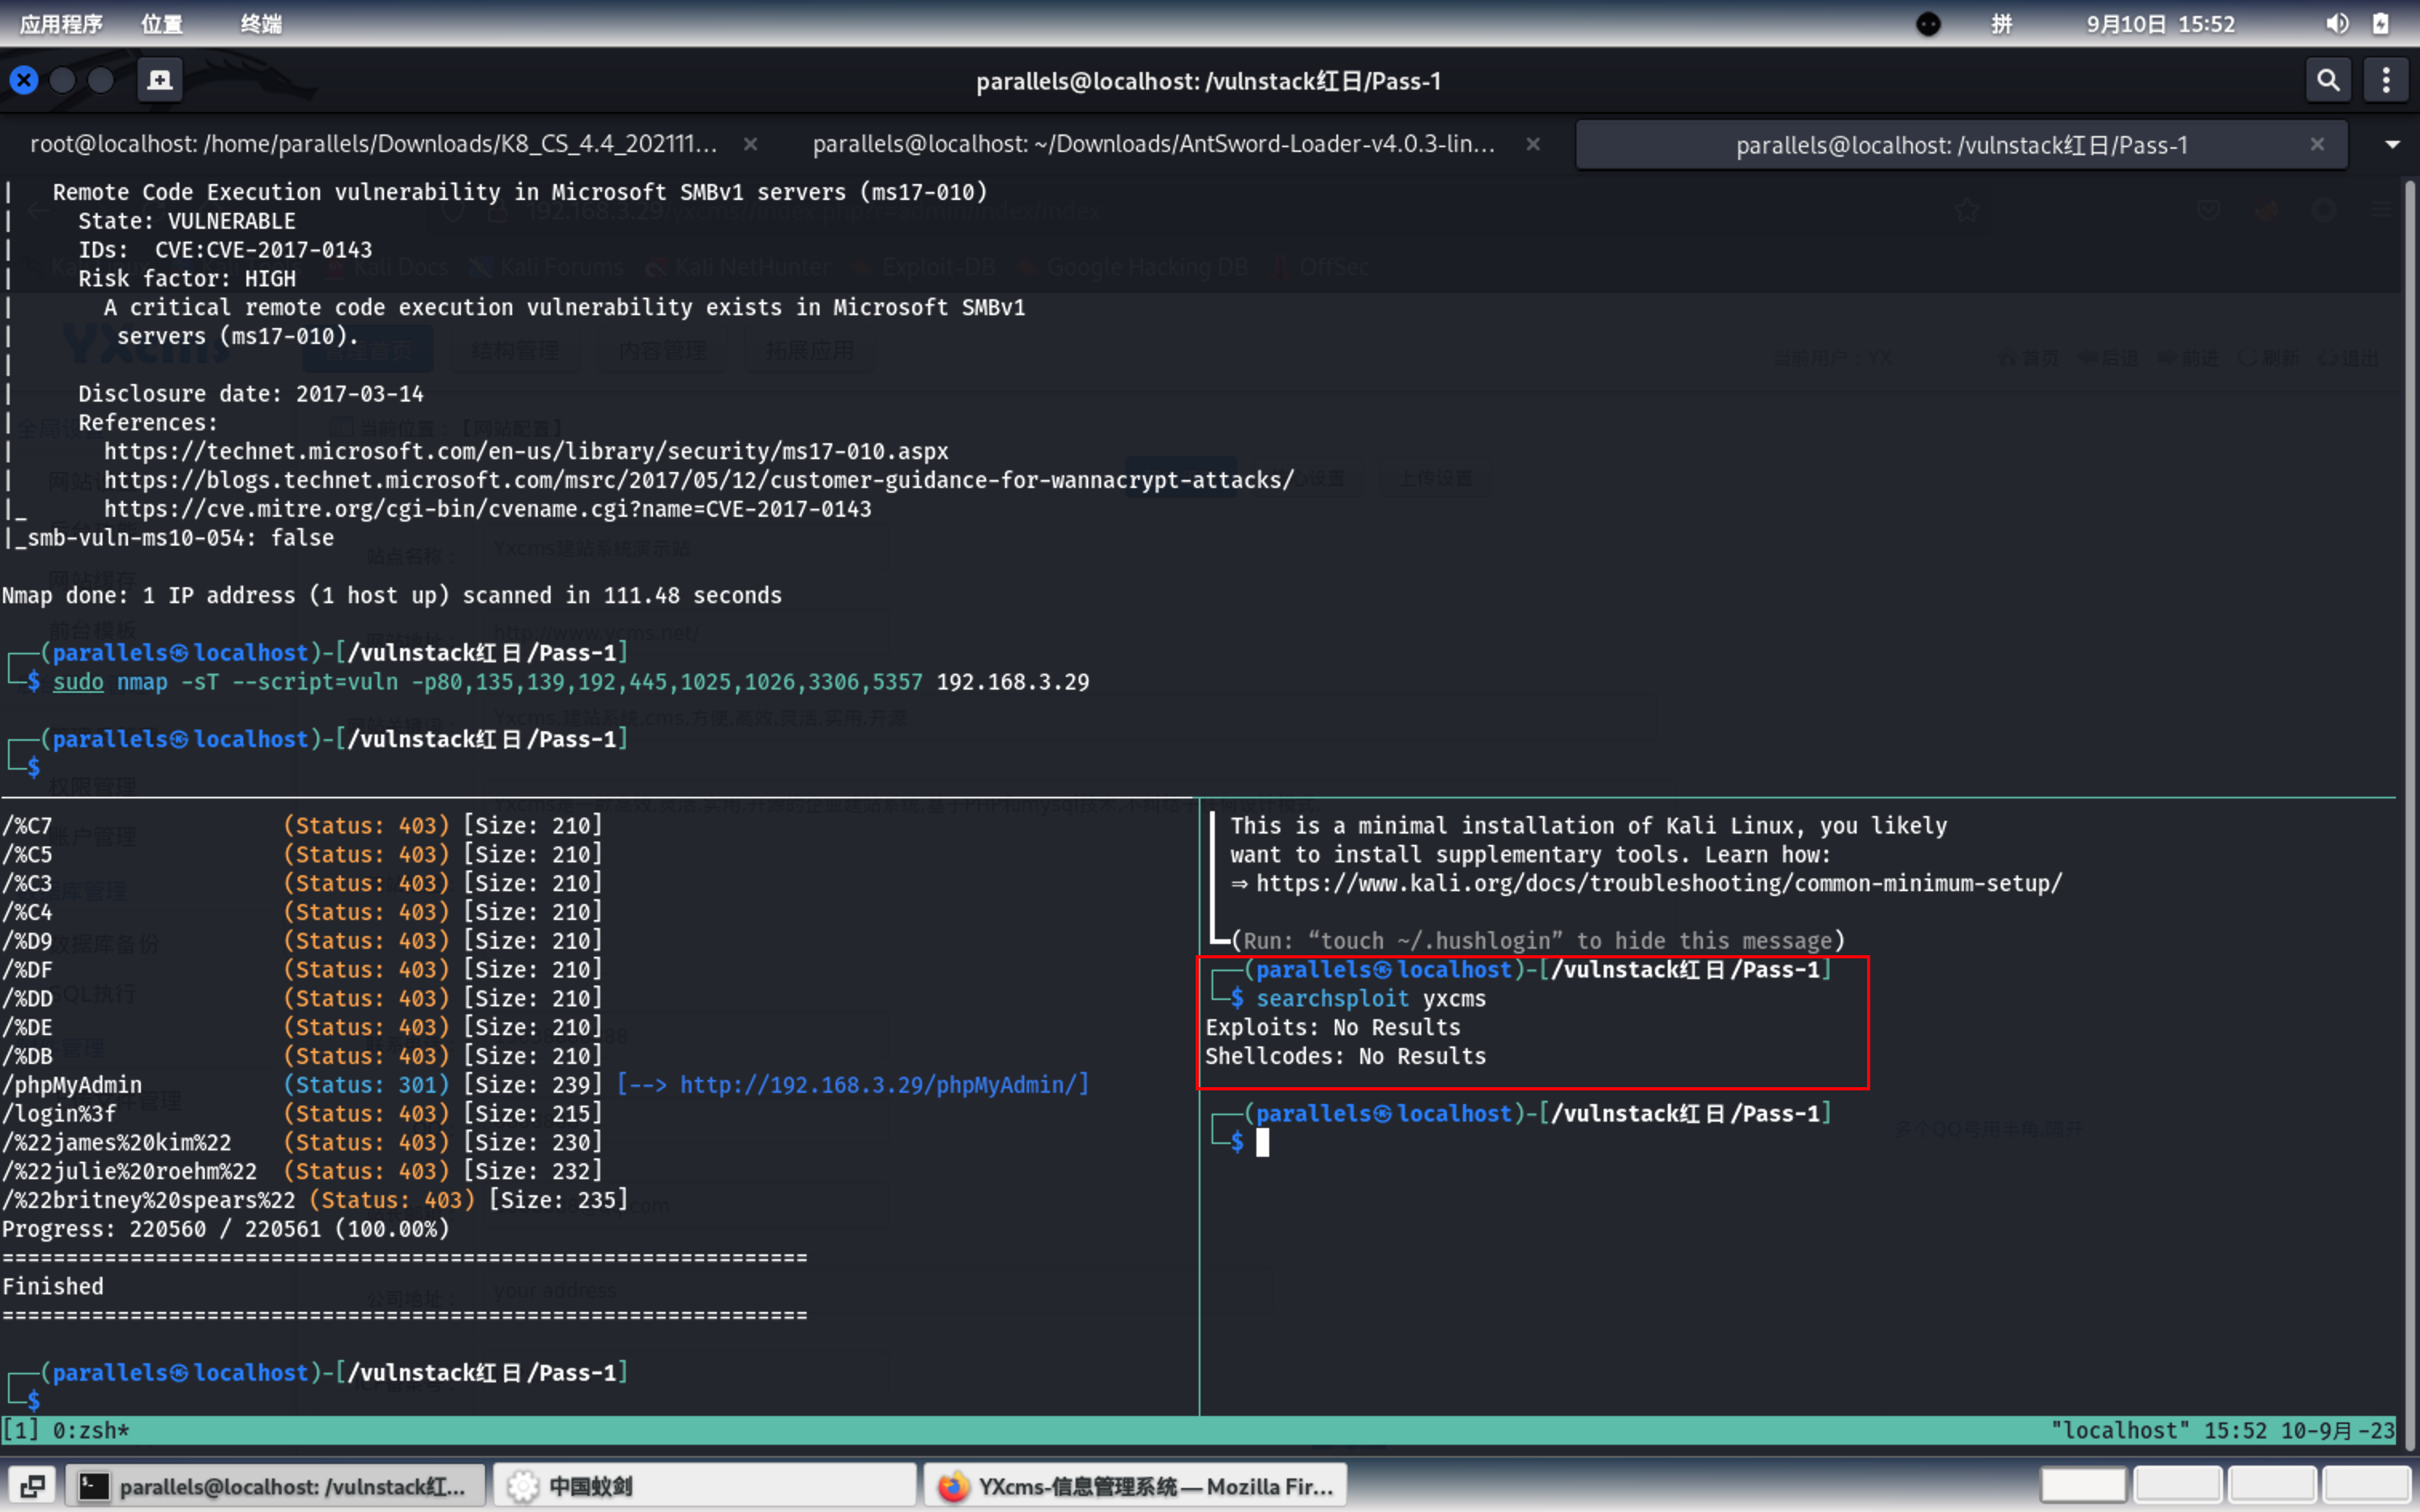The width and height of the screenshot is (2420, 1512).
Task: Click the searchsploit yxcms command text
Action: [x=1371, y=998]
